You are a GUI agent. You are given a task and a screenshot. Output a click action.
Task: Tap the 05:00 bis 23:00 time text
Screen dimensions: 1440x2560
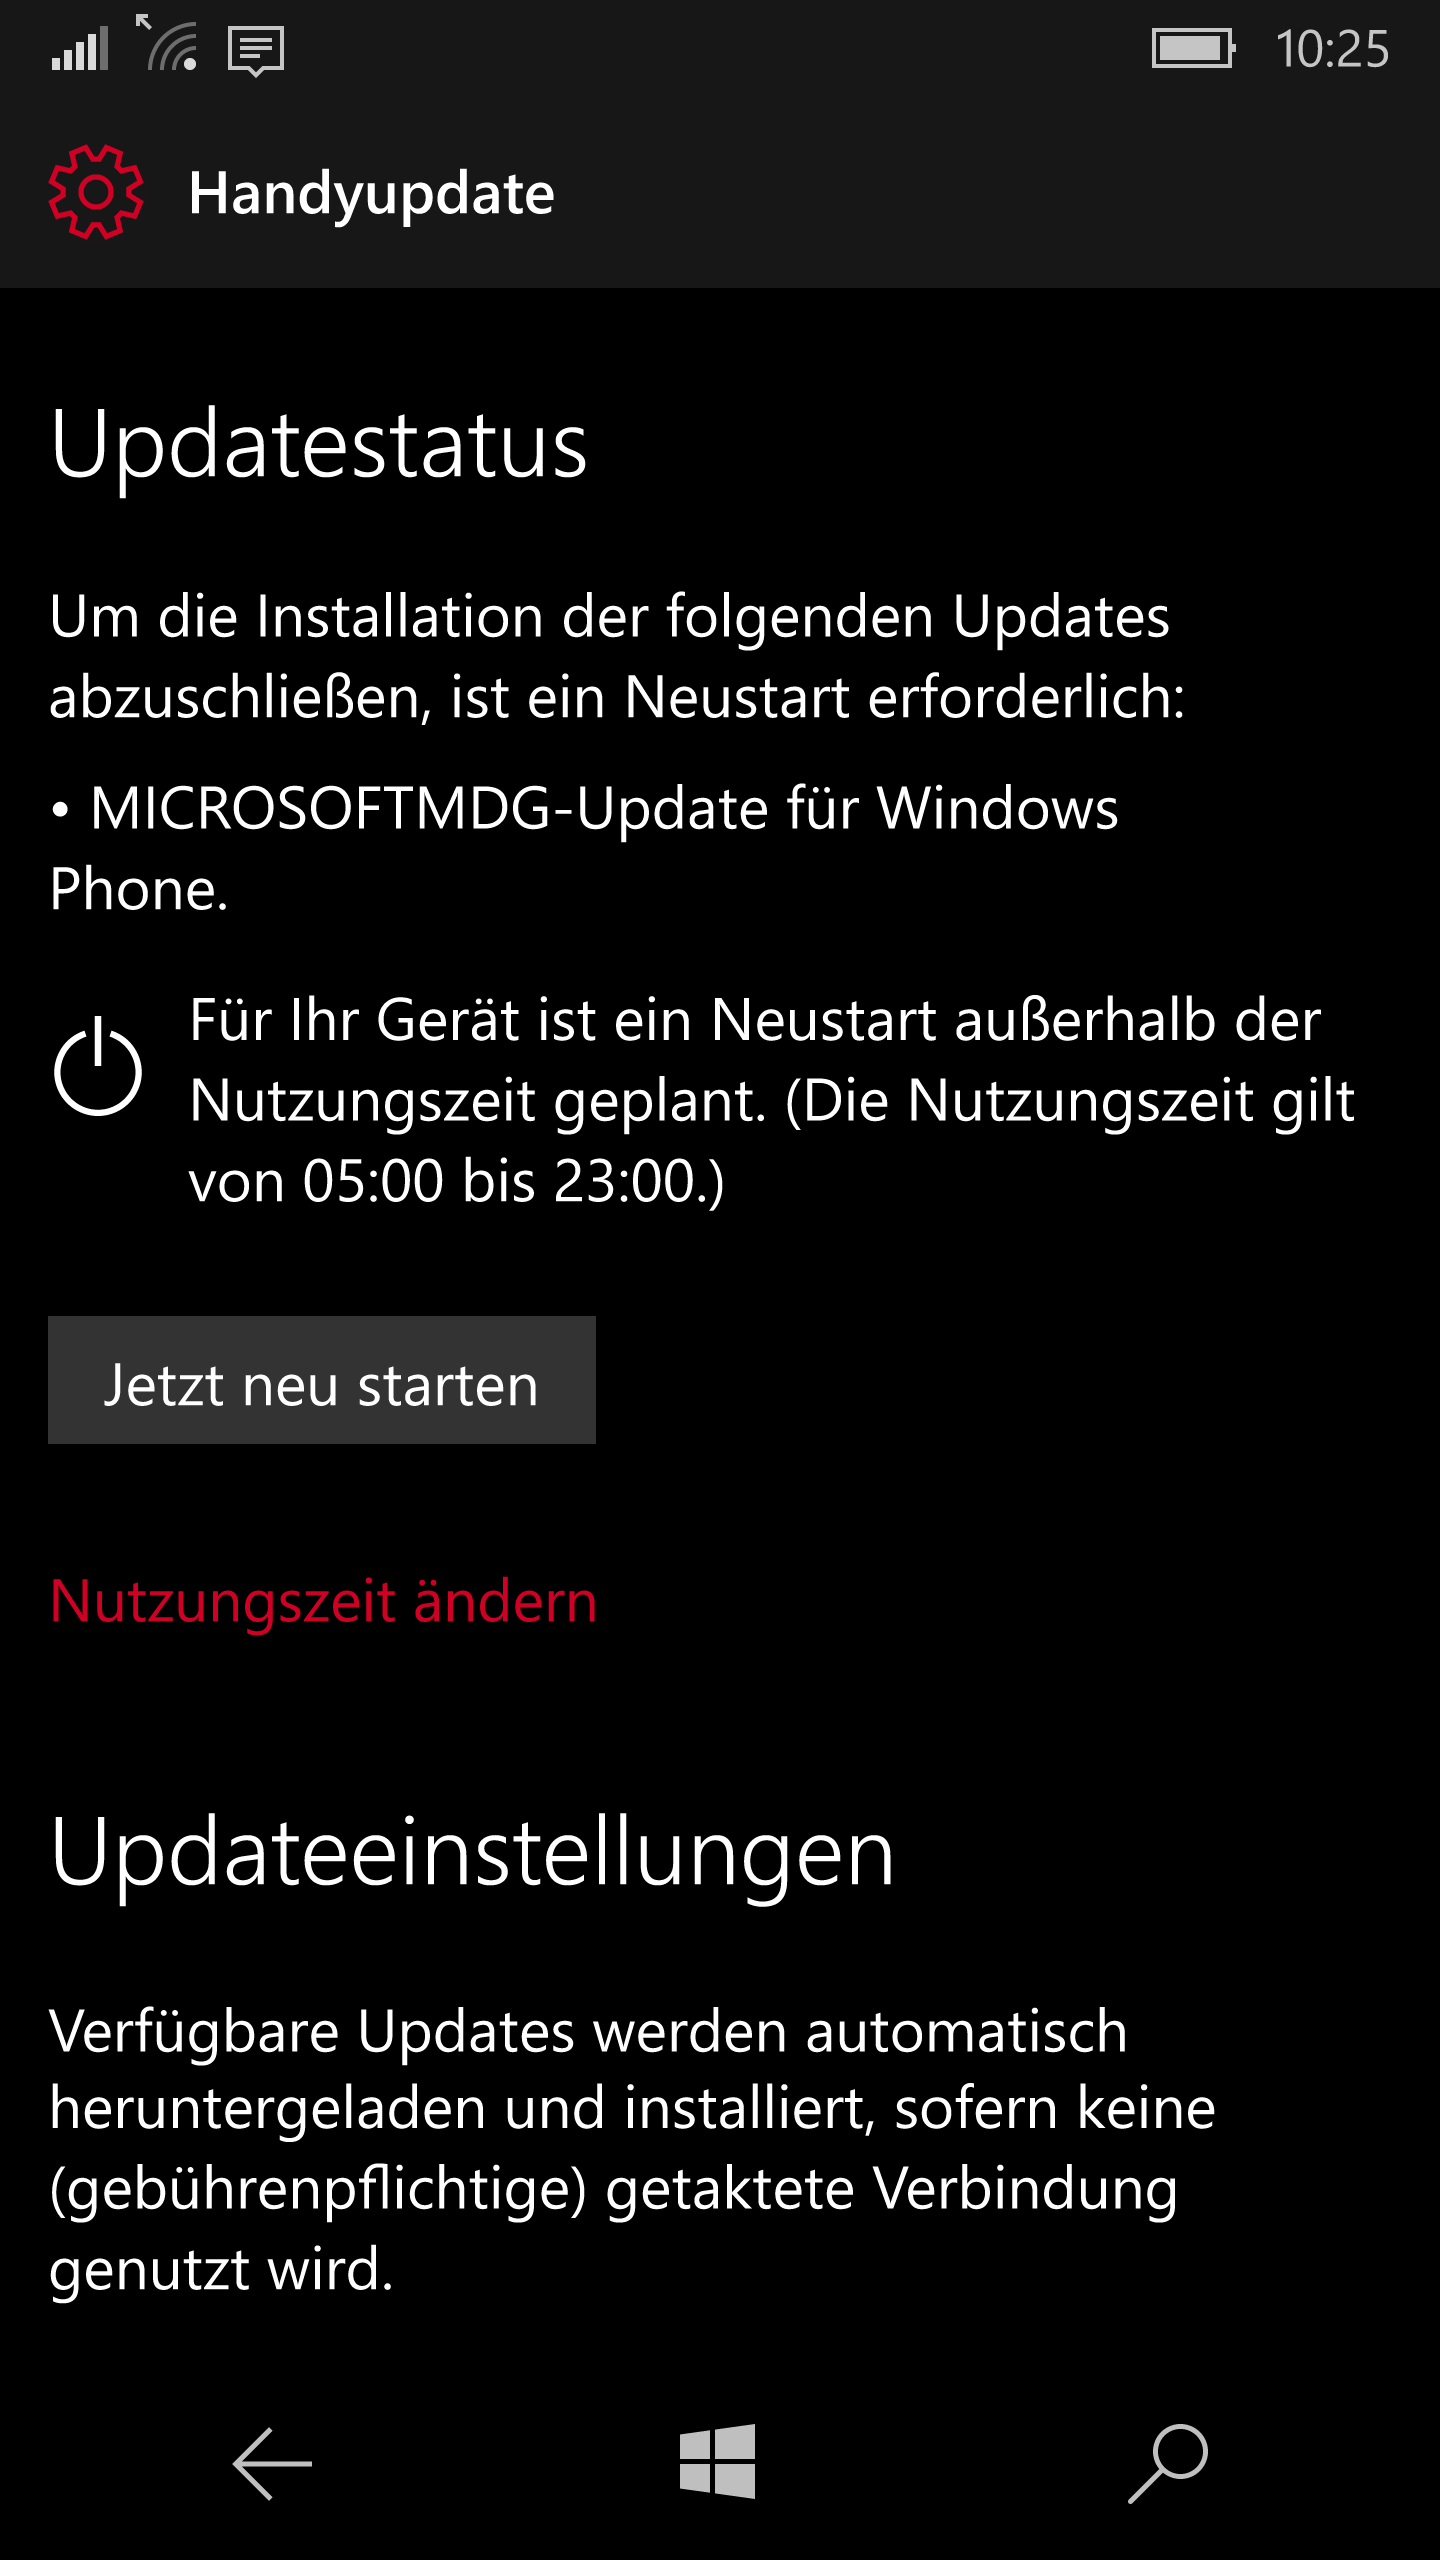pyautogui.click(x=513, y=1181)
